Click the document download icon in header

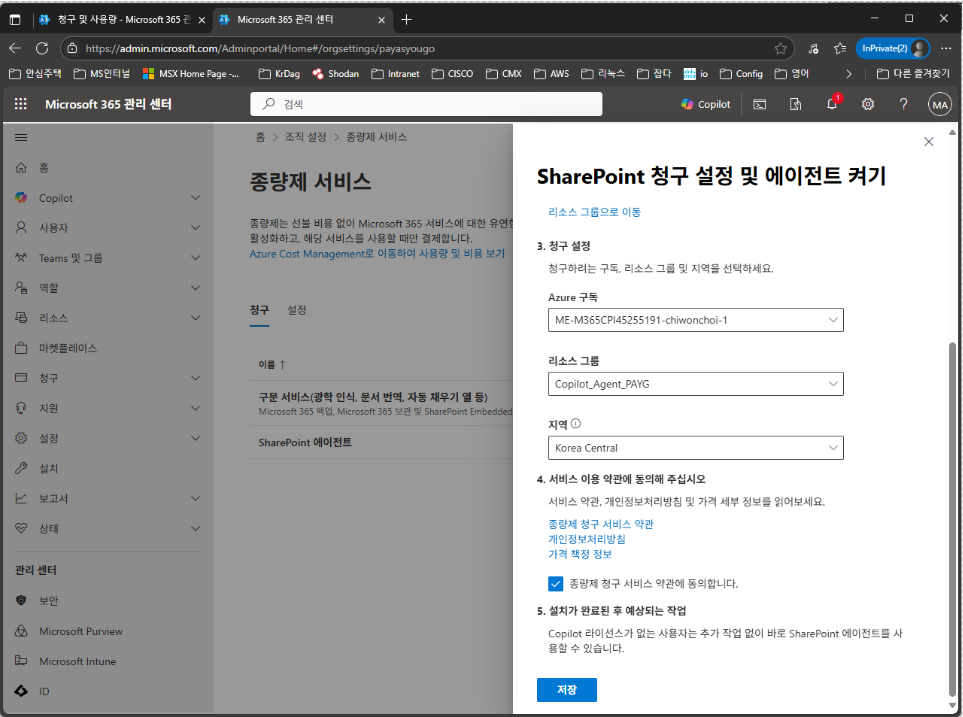point(795,104)
